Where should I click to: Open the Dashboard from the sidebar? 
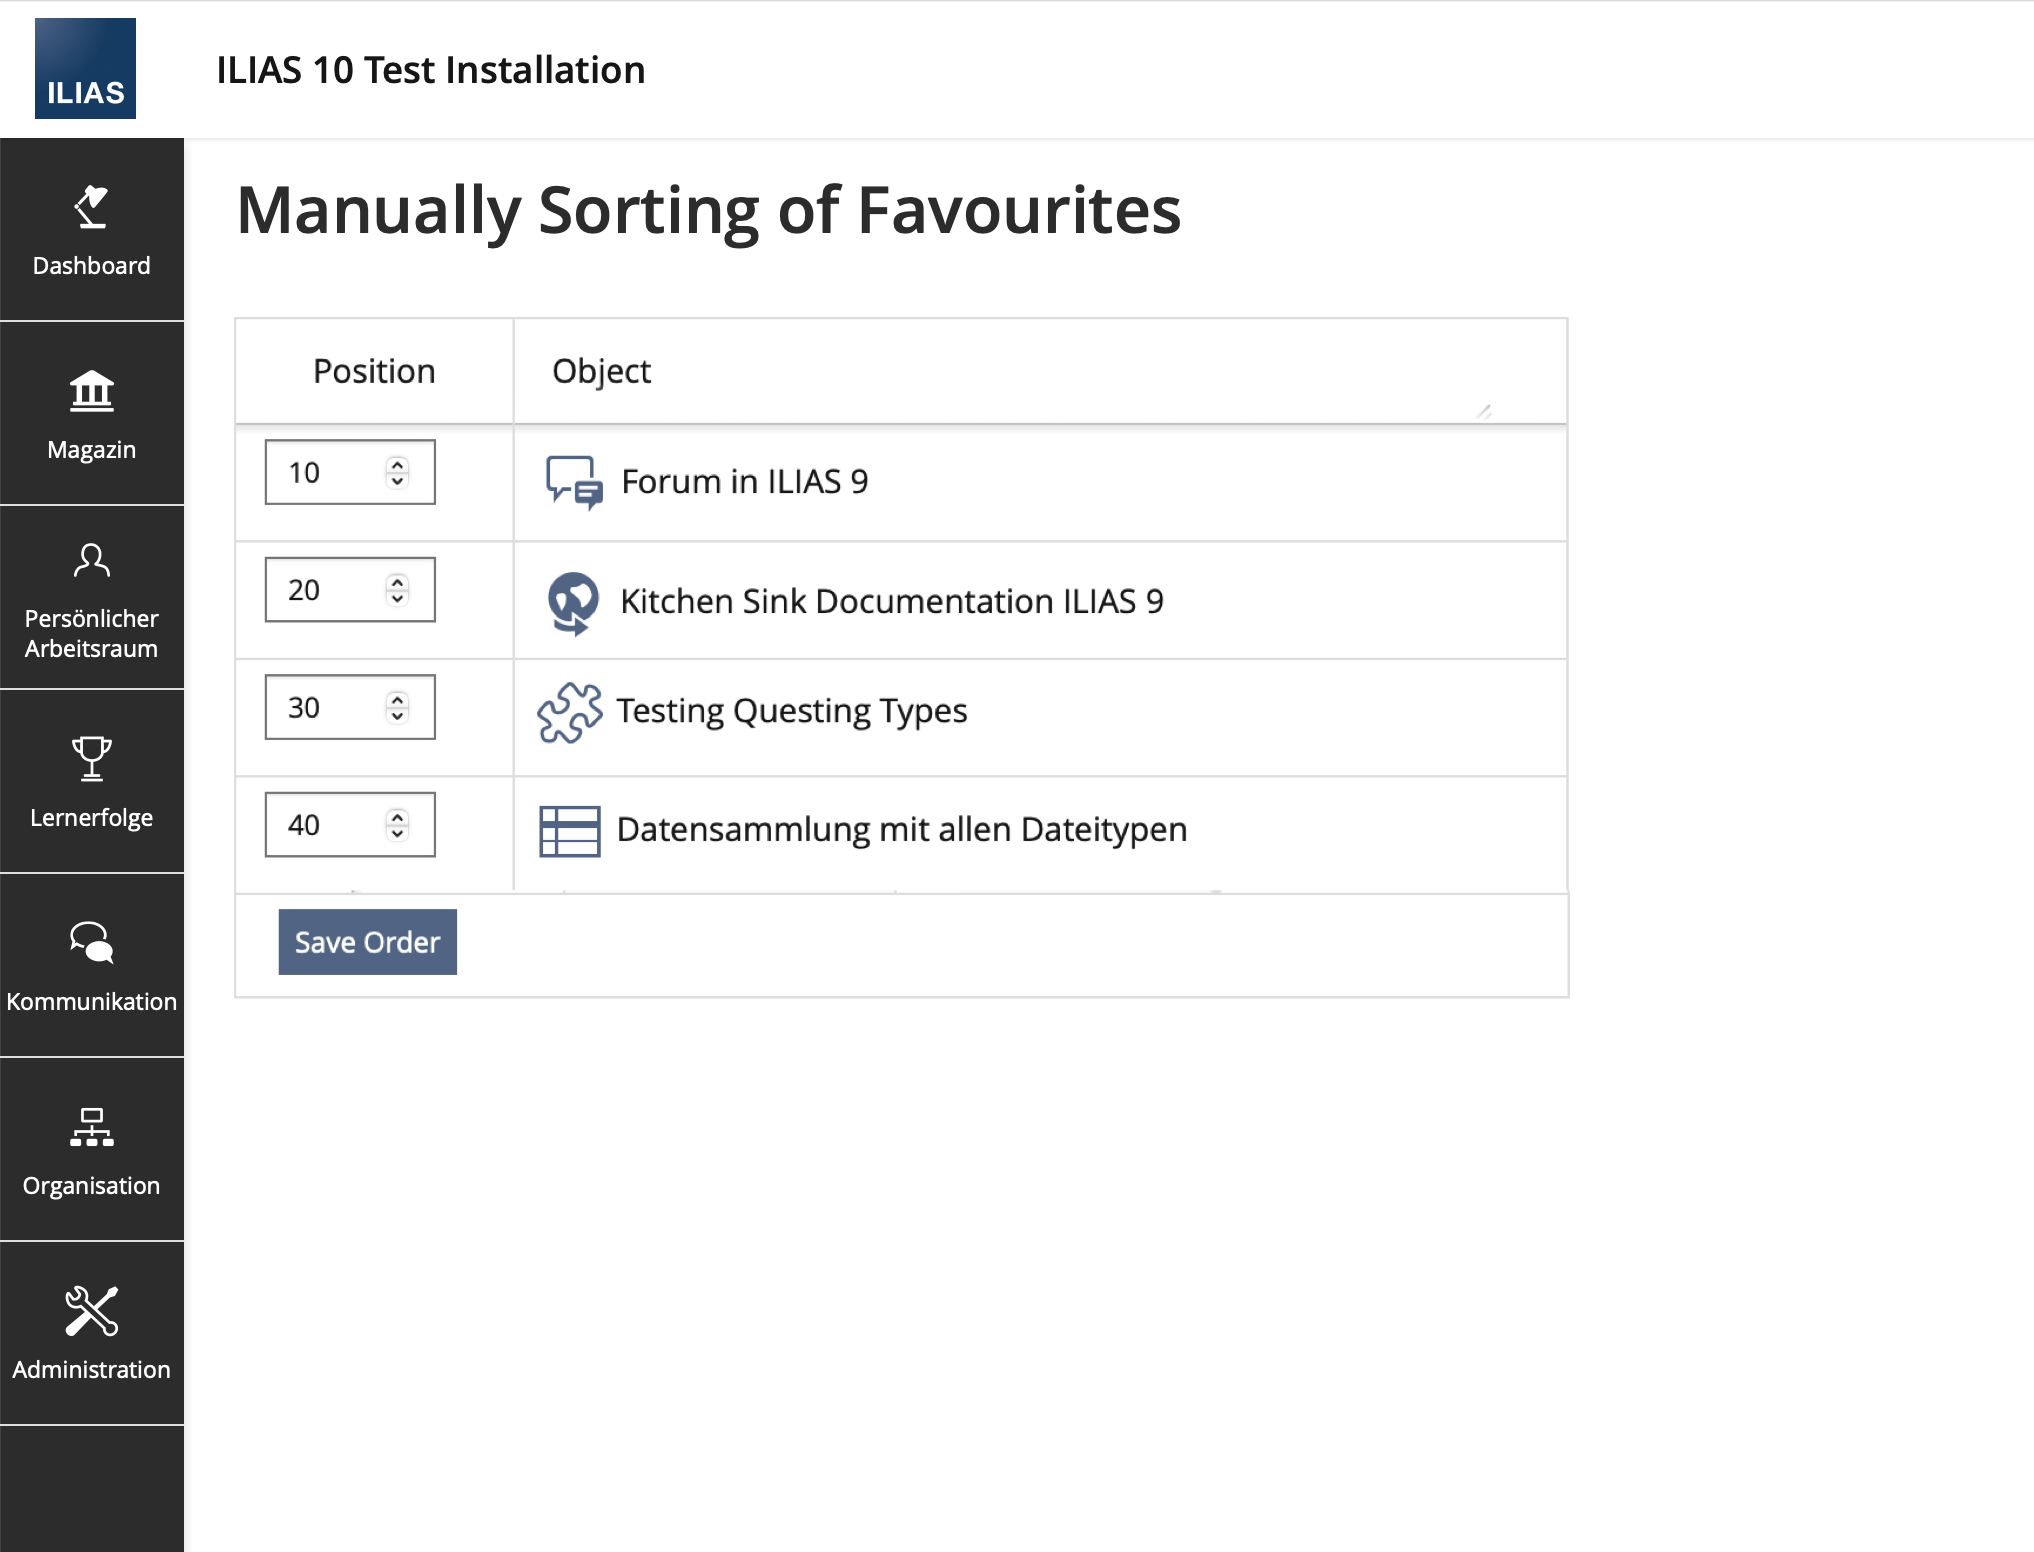(91, 230)
